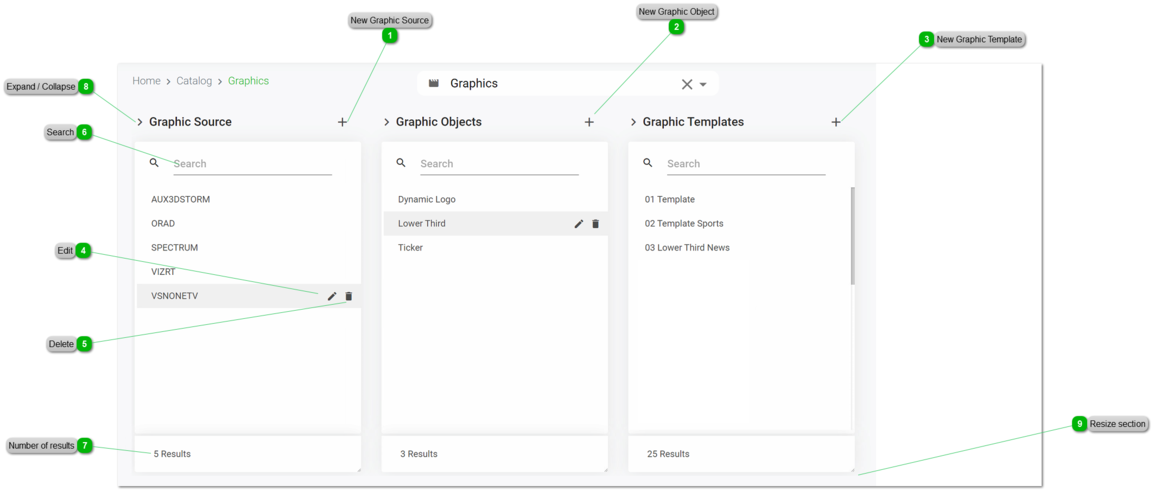Add a new Graphic Source
The image size is (1154, 491).
(342, 122)
